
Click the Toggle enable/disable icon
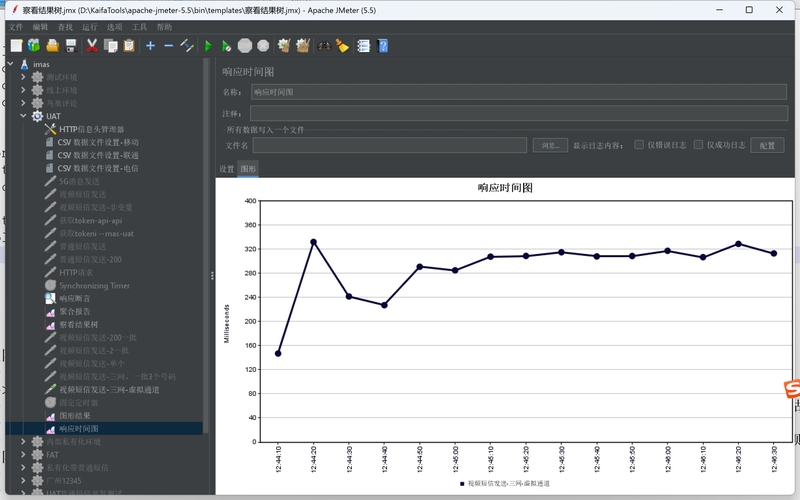(187, 46)
